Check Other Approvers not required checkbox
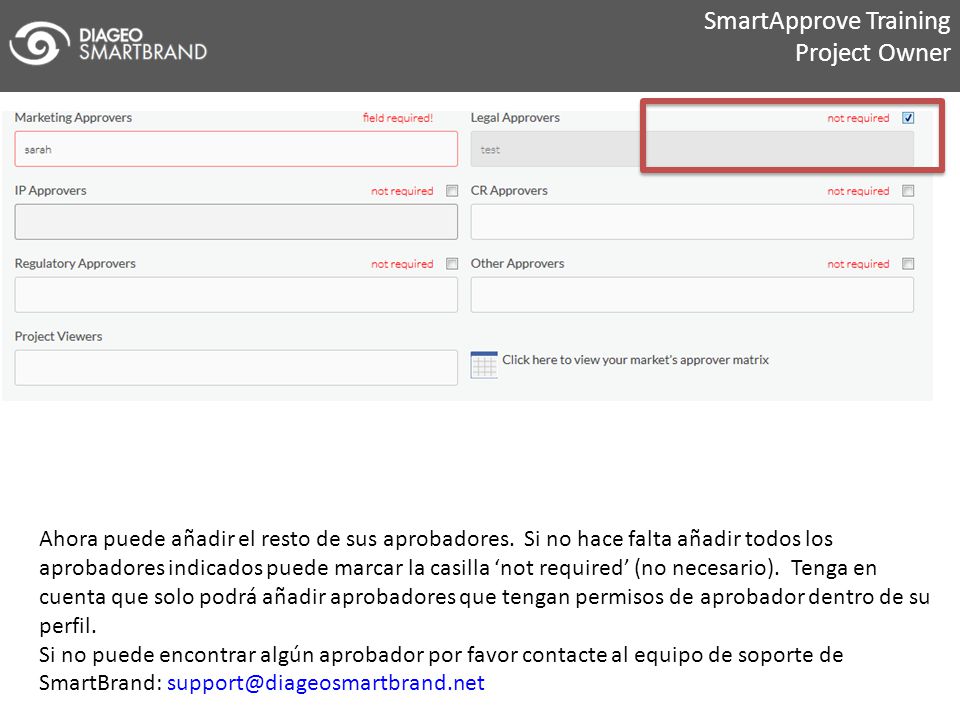Screen dimensions: 960x720 (x=908, y=263)
